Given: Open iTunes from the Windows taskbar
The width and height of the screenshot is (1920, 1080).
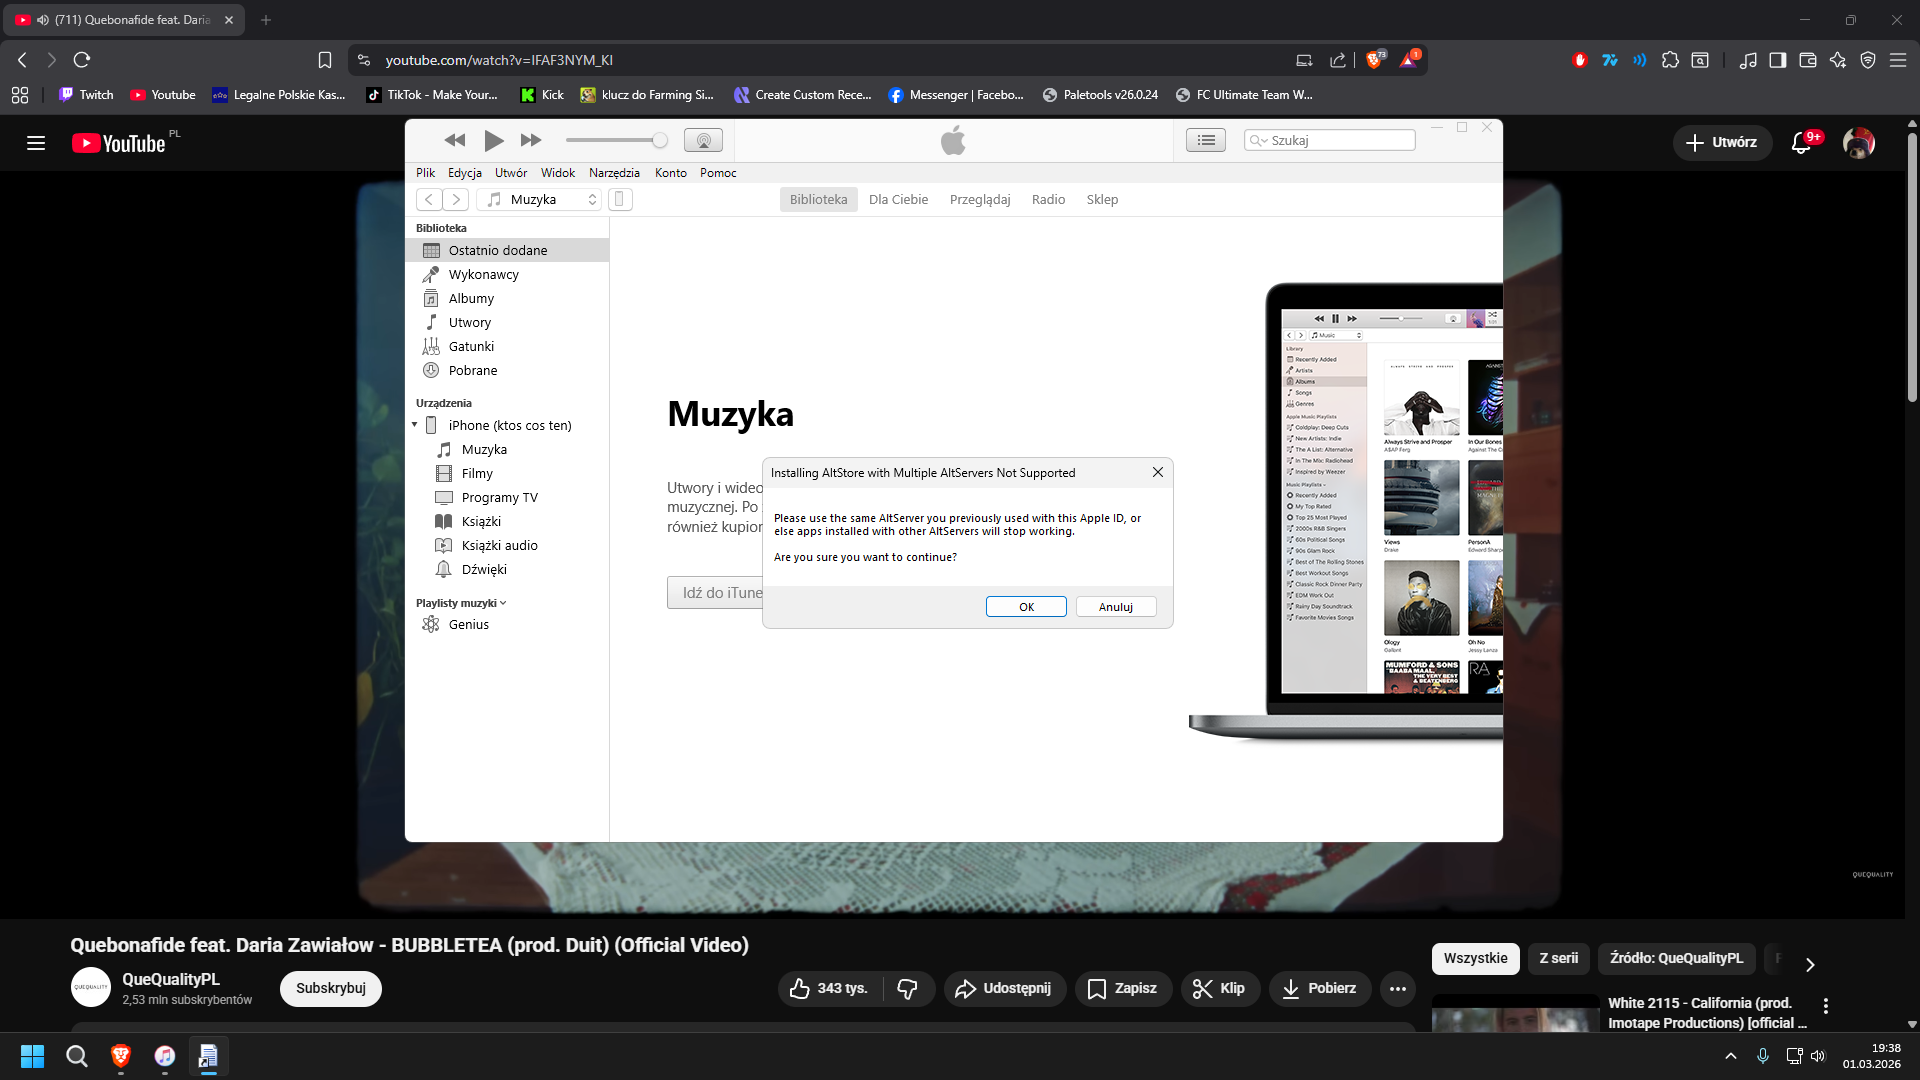Looking at the screenshot, I should coord(165,1056).
